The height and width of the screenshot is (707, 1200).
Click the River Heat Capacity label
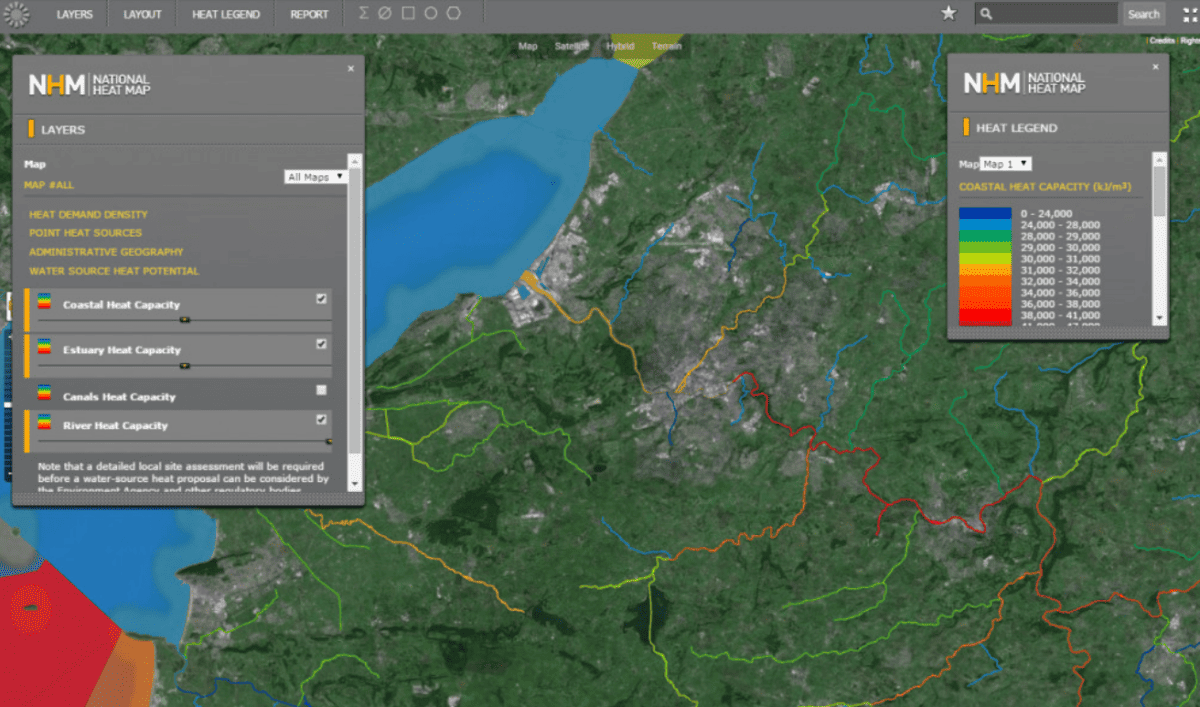[115, 426]
